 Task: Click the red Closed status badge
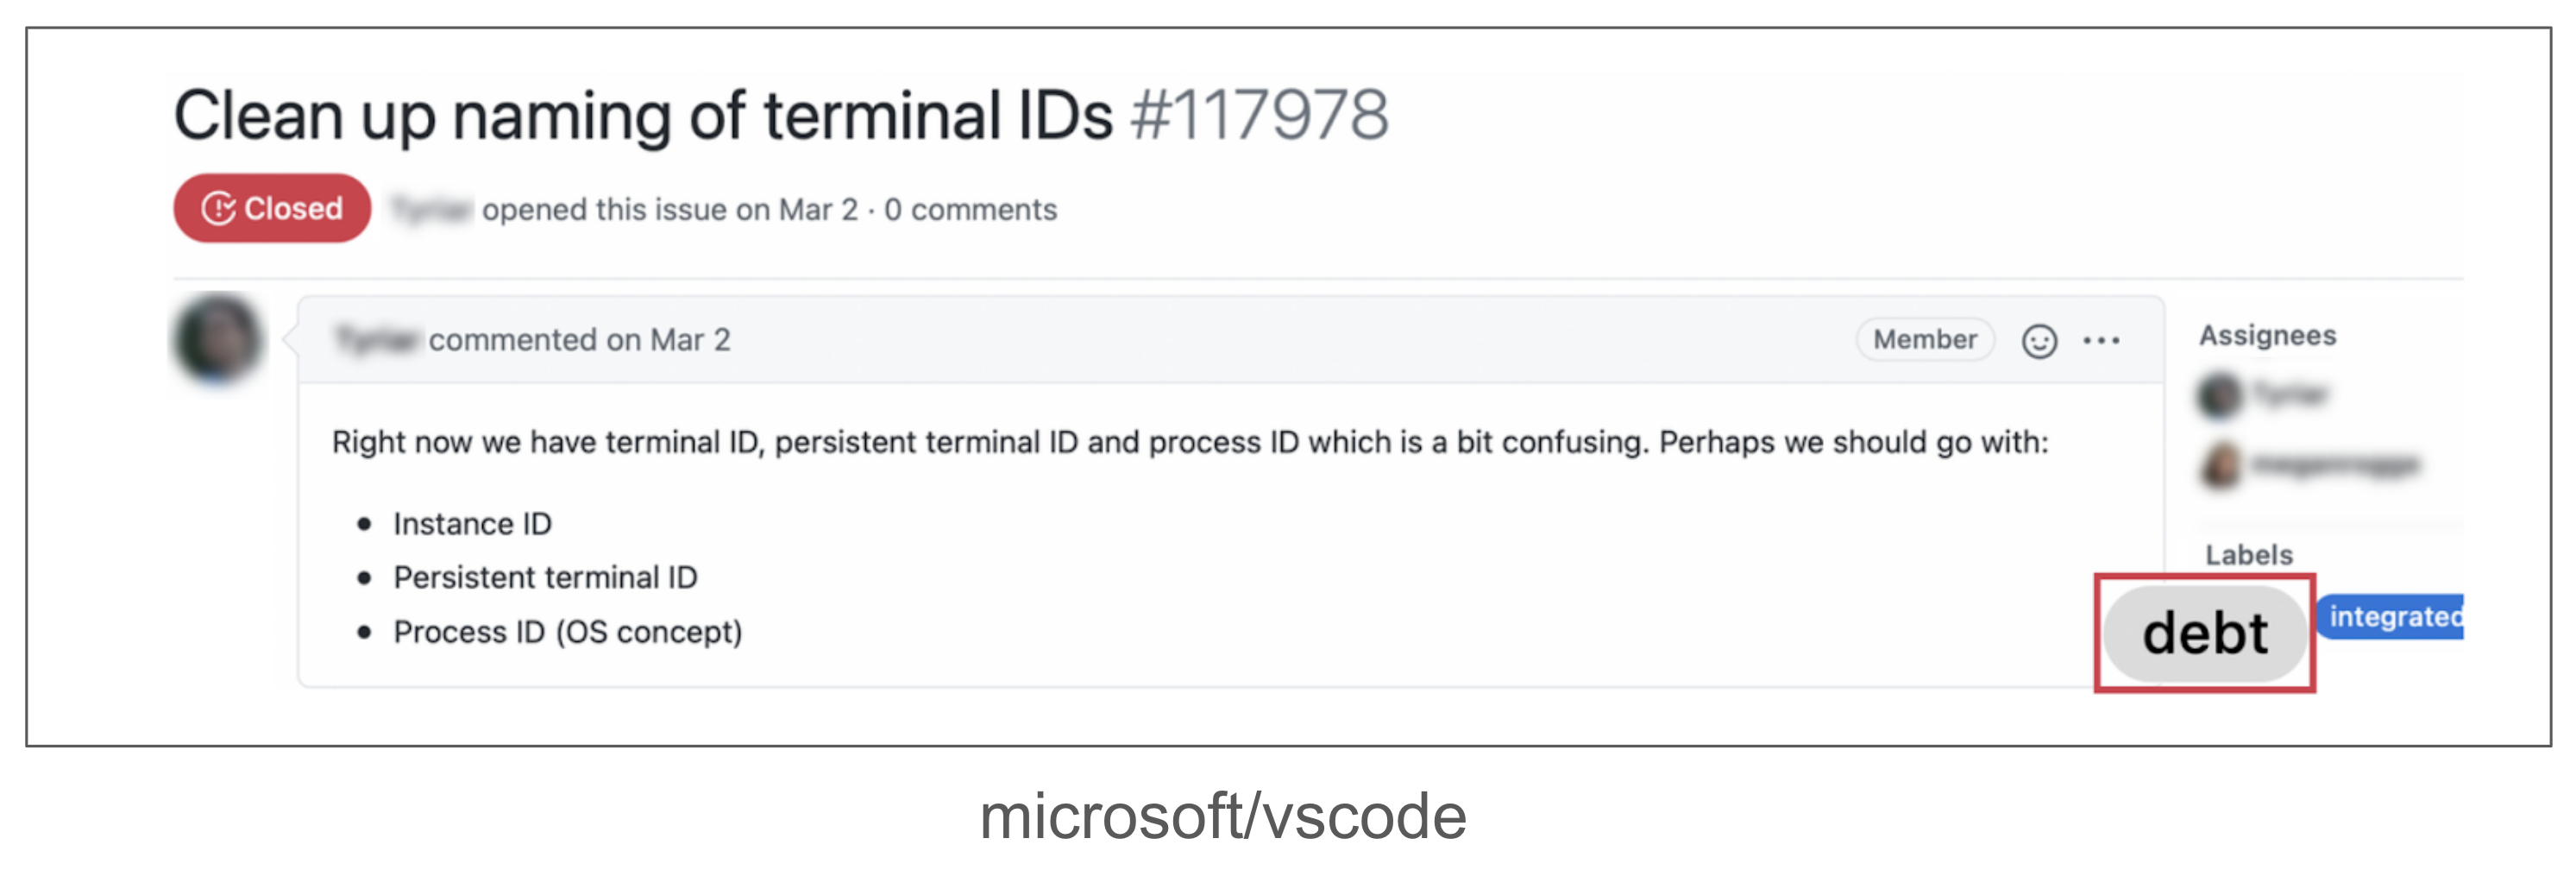pos(272,208)
